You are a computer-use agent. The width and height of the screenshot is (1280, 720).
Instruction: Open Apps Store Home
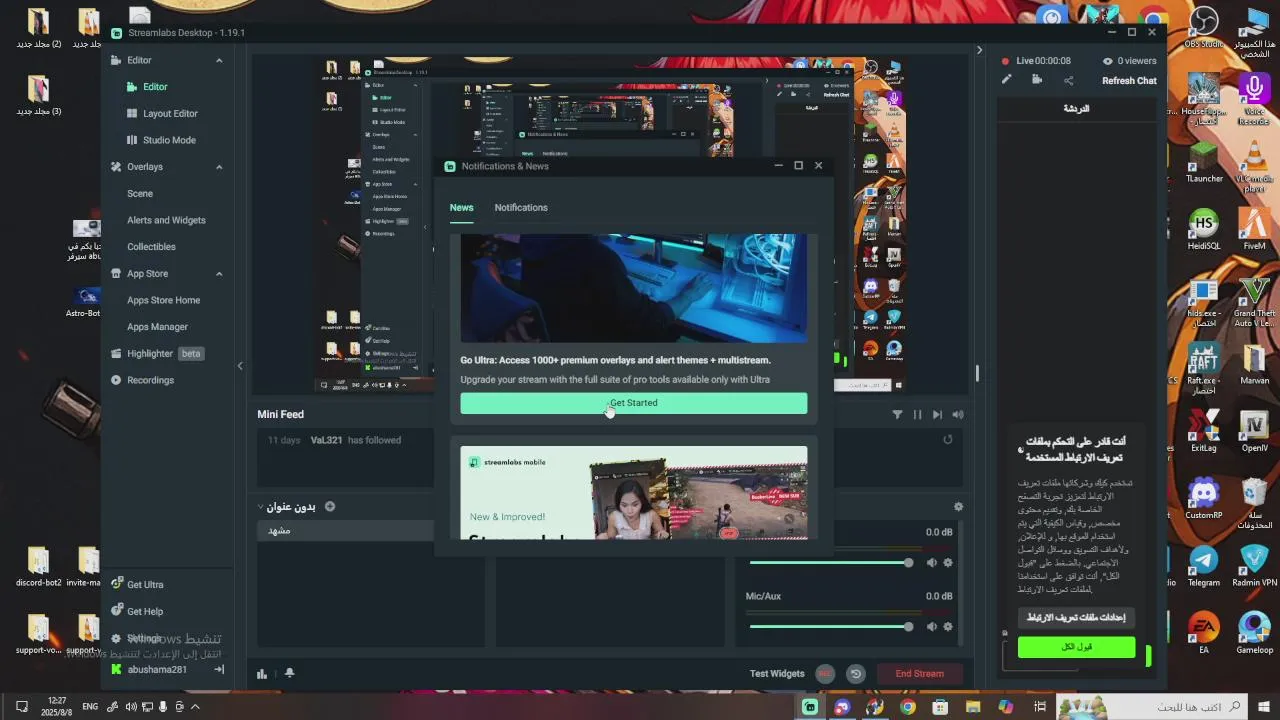(x=163, y=300)
